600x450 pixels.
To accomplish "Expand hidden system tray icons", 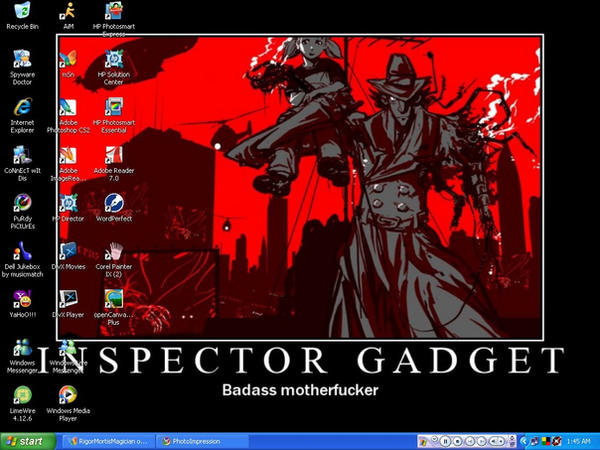I will (x=524, y=441).
